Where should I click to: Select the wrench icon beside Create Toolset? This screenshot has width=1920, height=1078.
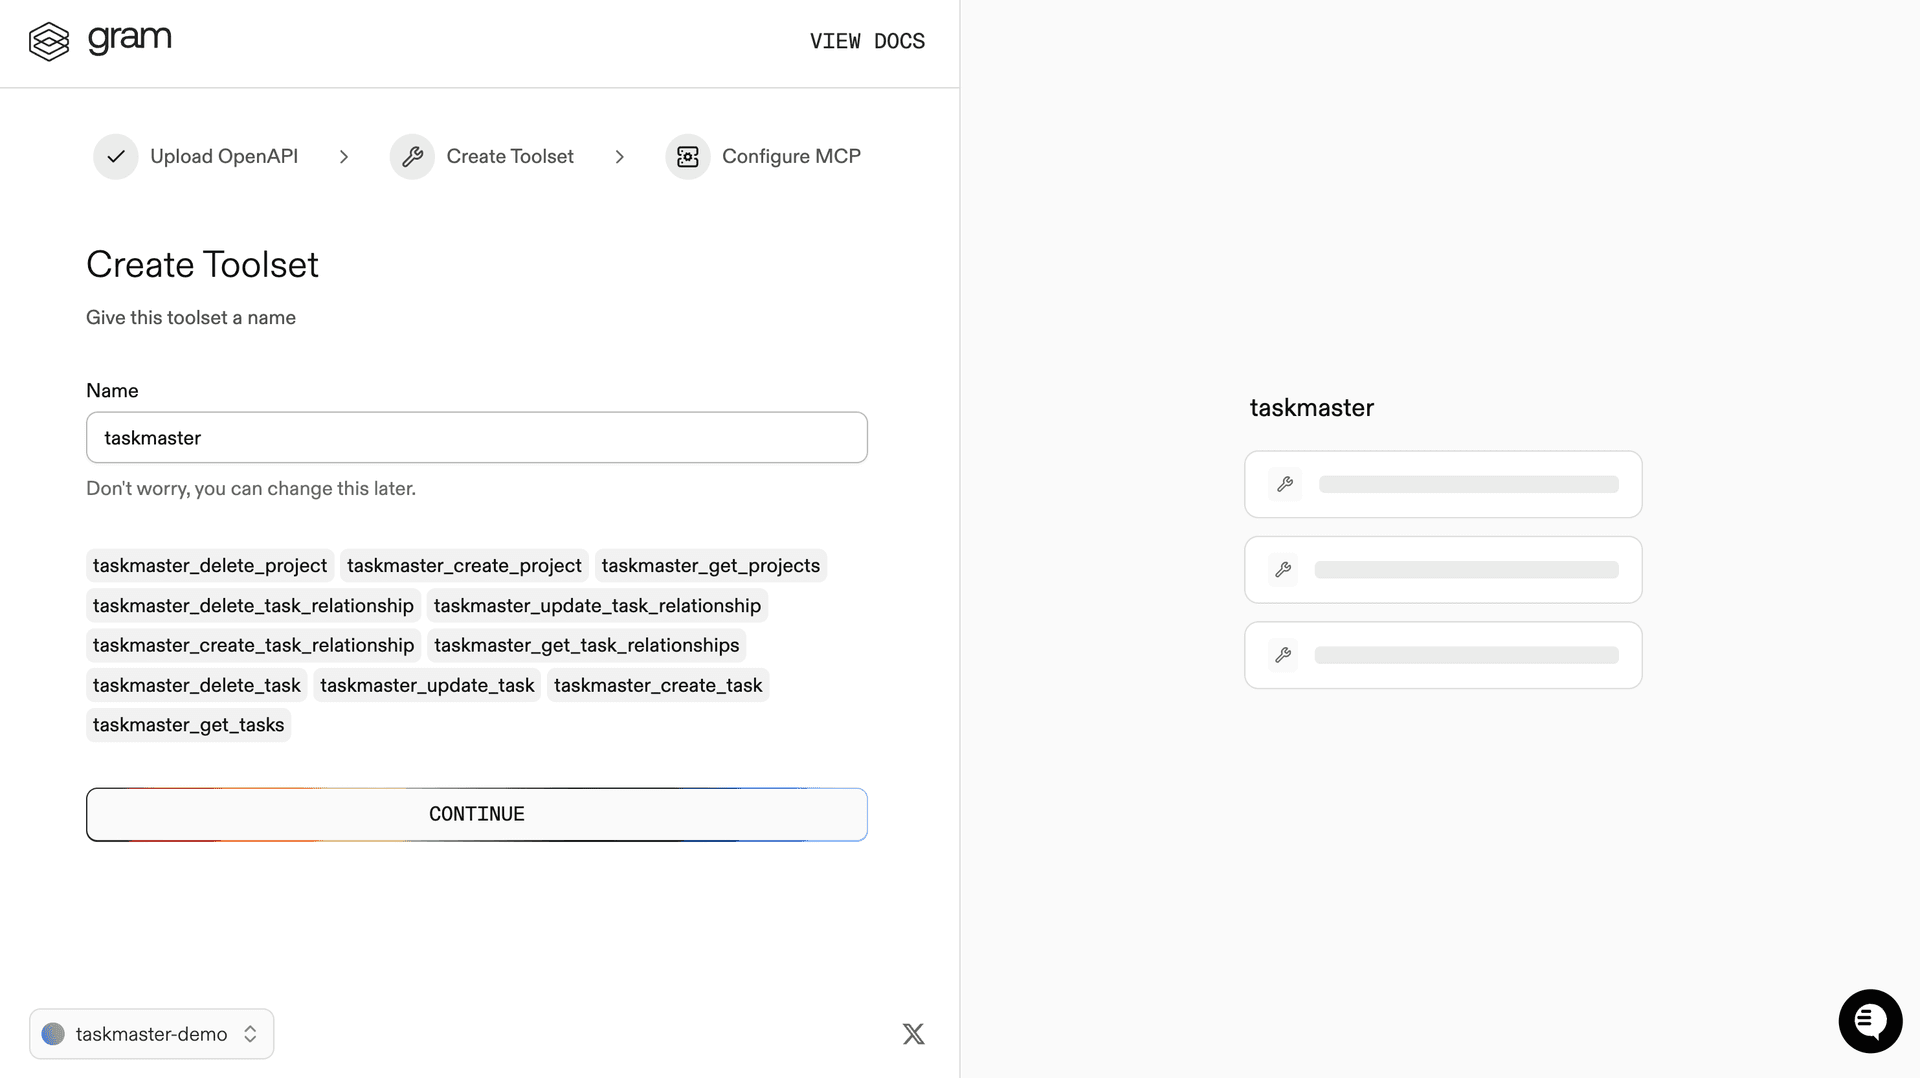(x=412, y=157)
